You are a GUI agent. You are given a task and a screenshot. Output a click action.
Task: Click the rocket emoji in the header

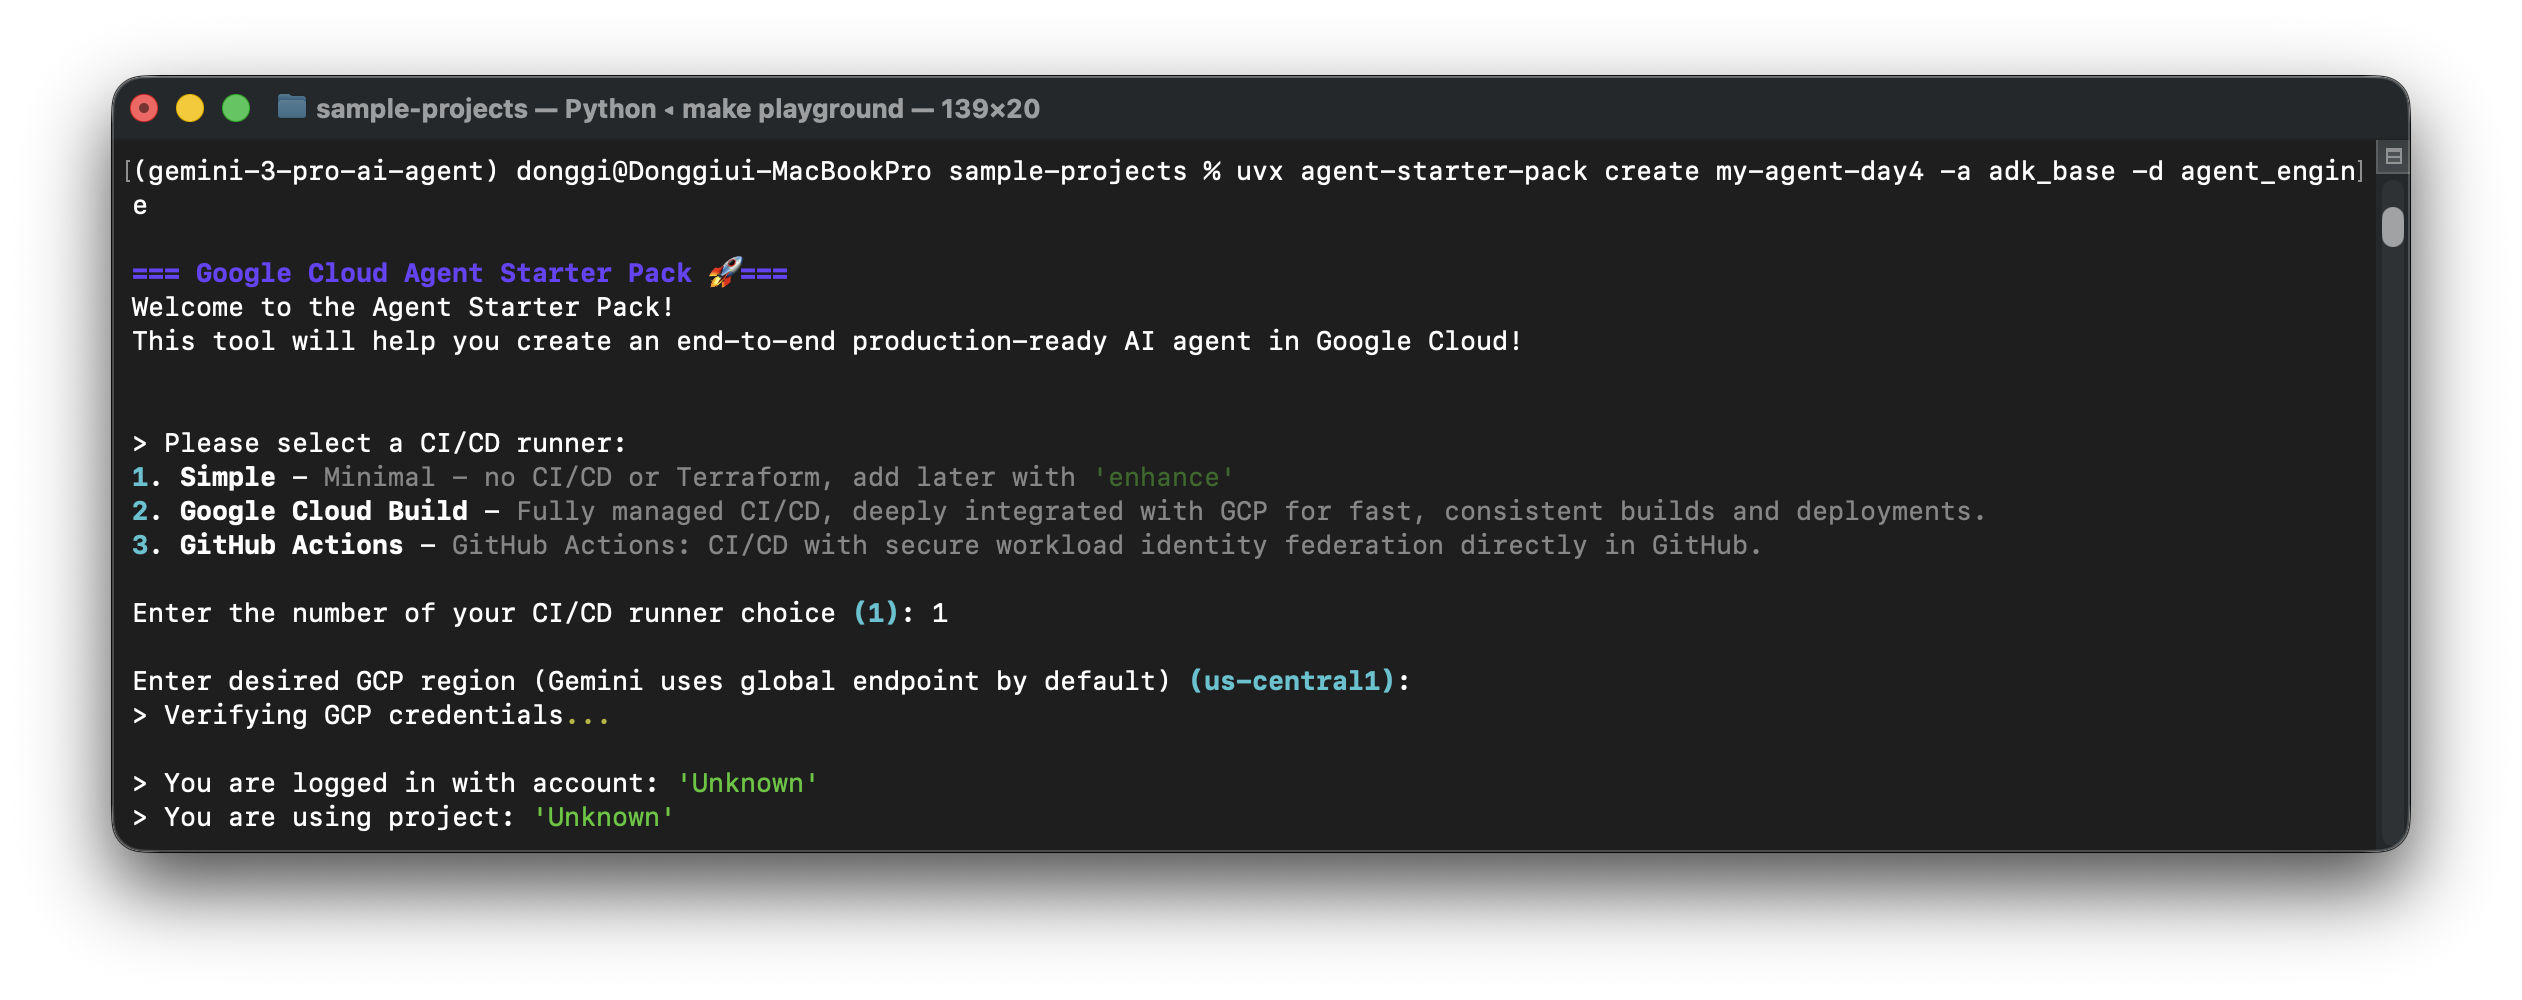[725, 272]
